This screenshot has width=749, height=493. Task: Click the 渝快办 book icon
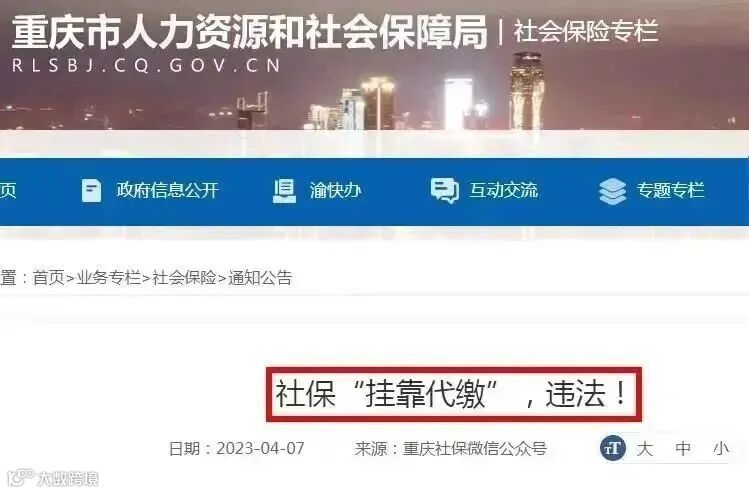284,191
